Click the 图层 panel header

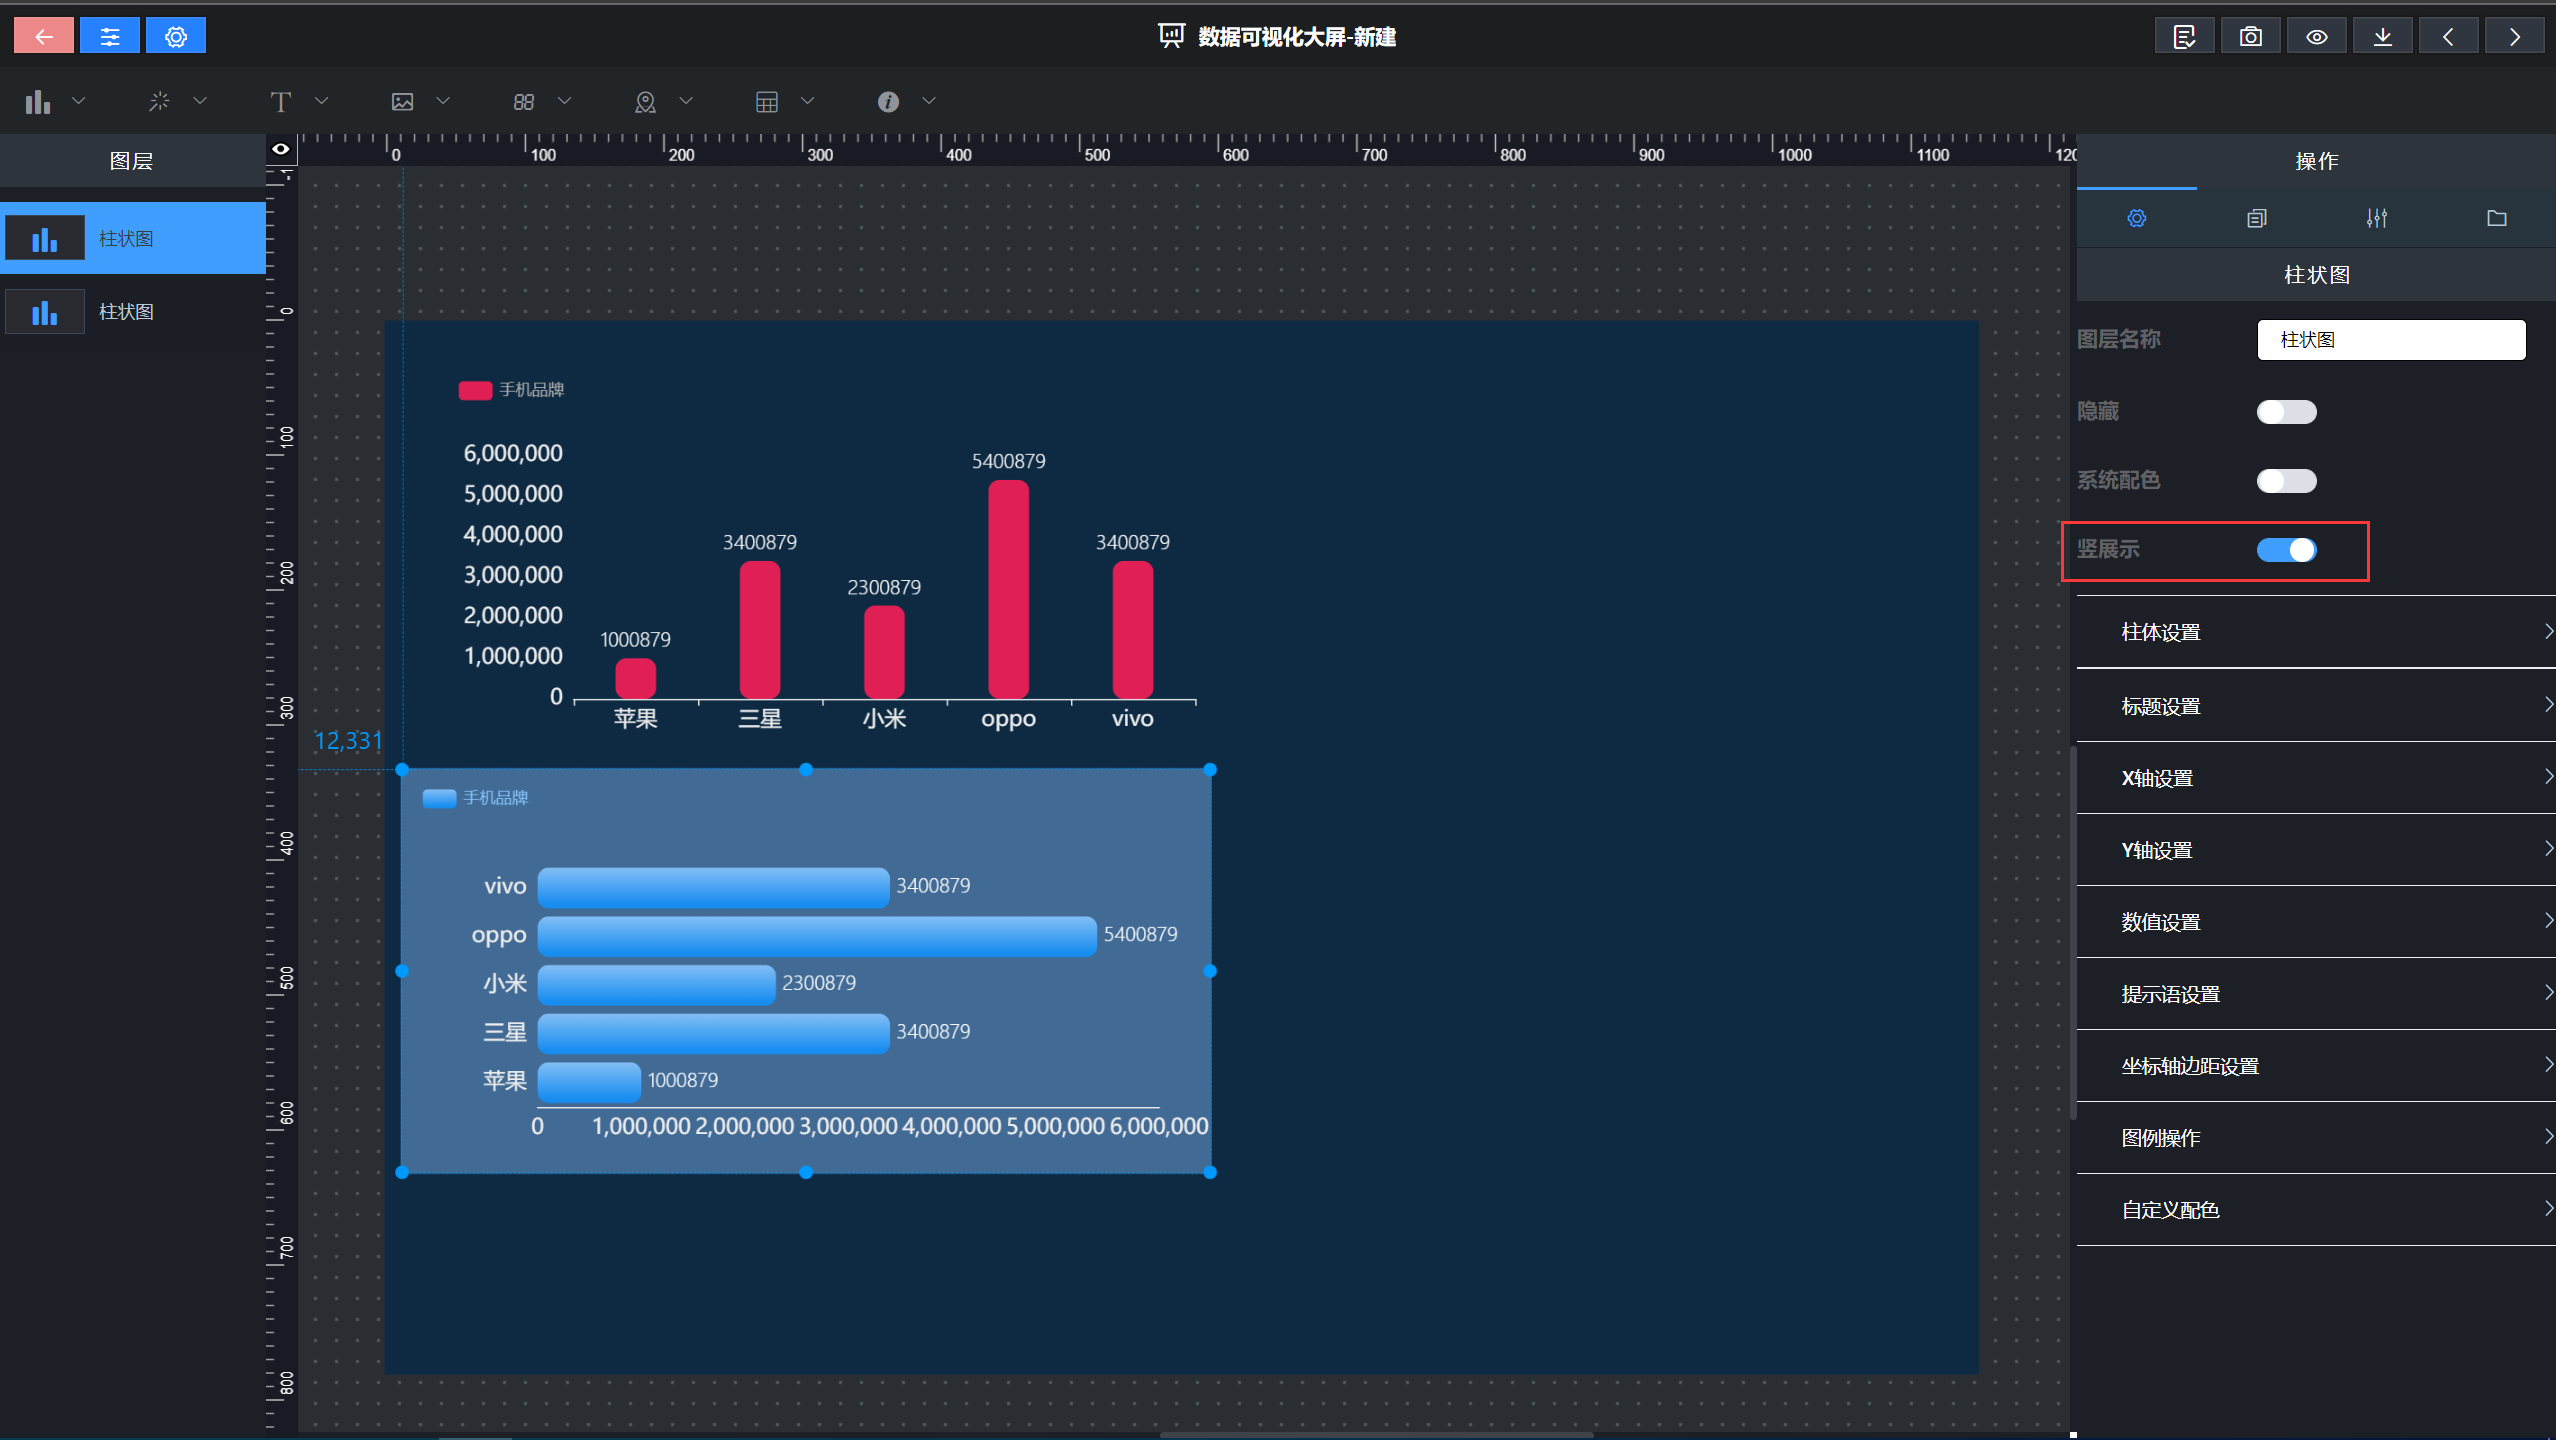pyautogui.click(x=132, y=161)
